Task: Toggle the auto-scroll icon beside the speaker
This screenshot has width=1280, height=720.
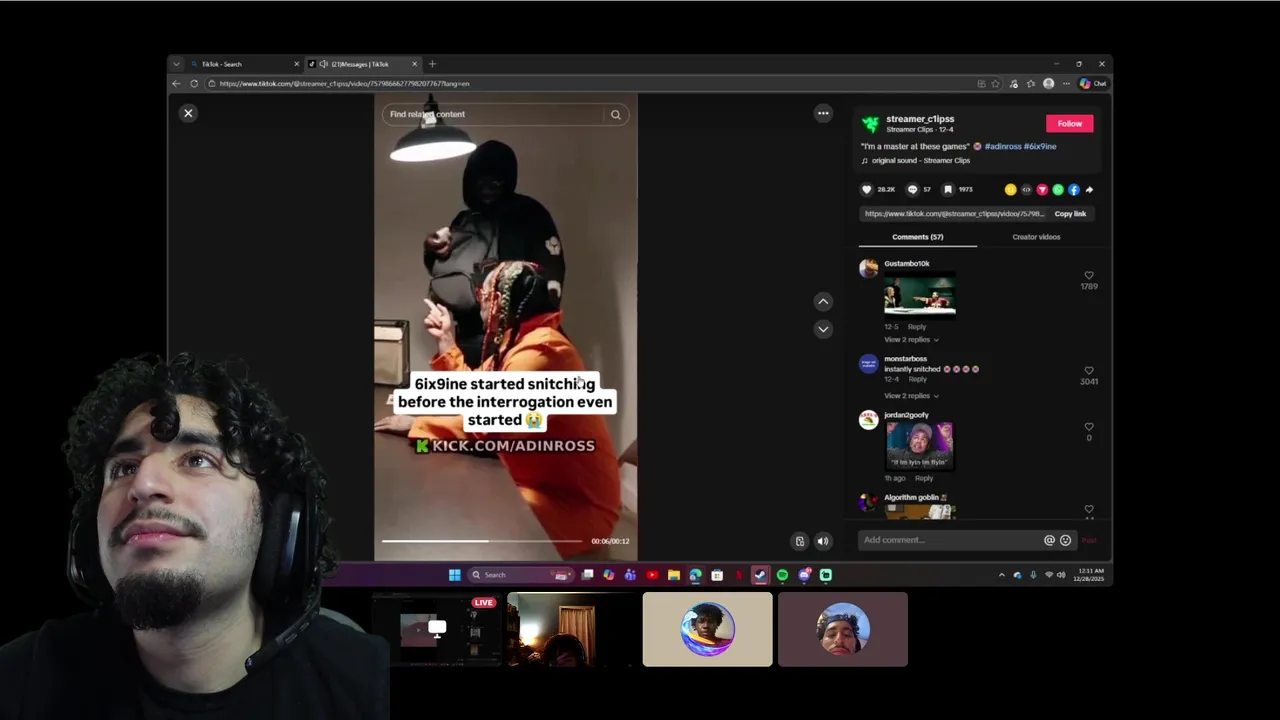Action: click(x=799, y=541)
